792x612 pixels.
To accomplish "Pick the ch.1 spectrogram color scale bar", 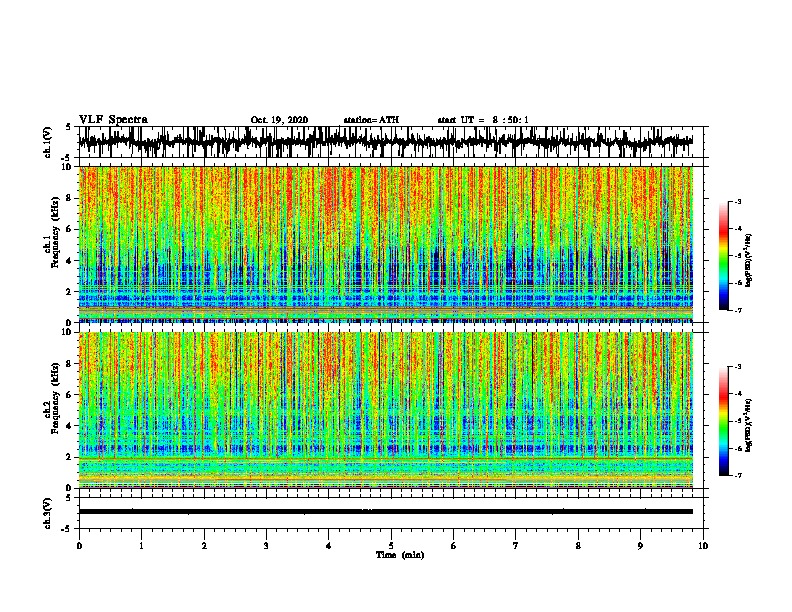I will point(724,256).
